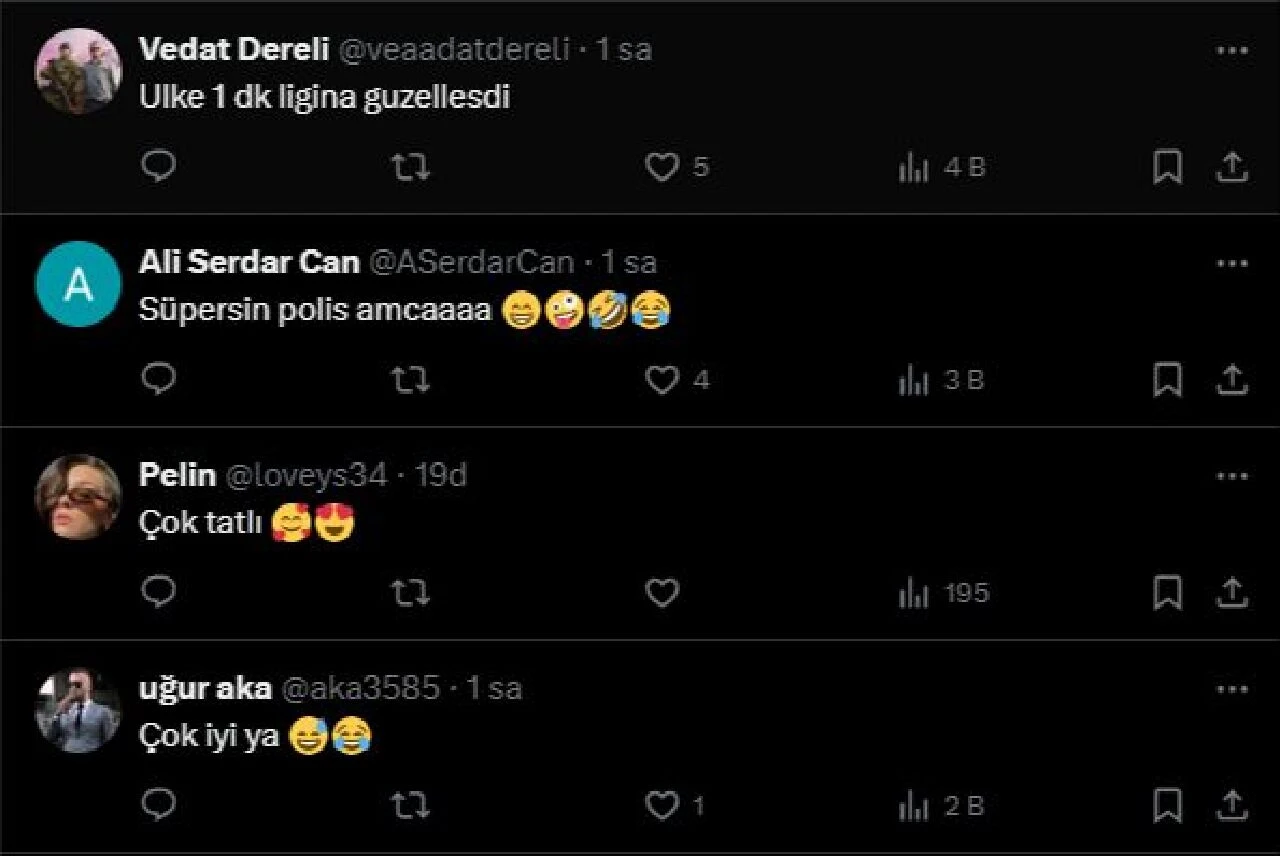Like uğur aka's tweet
Screen dimensions: 1280x856
coord(661,806)
